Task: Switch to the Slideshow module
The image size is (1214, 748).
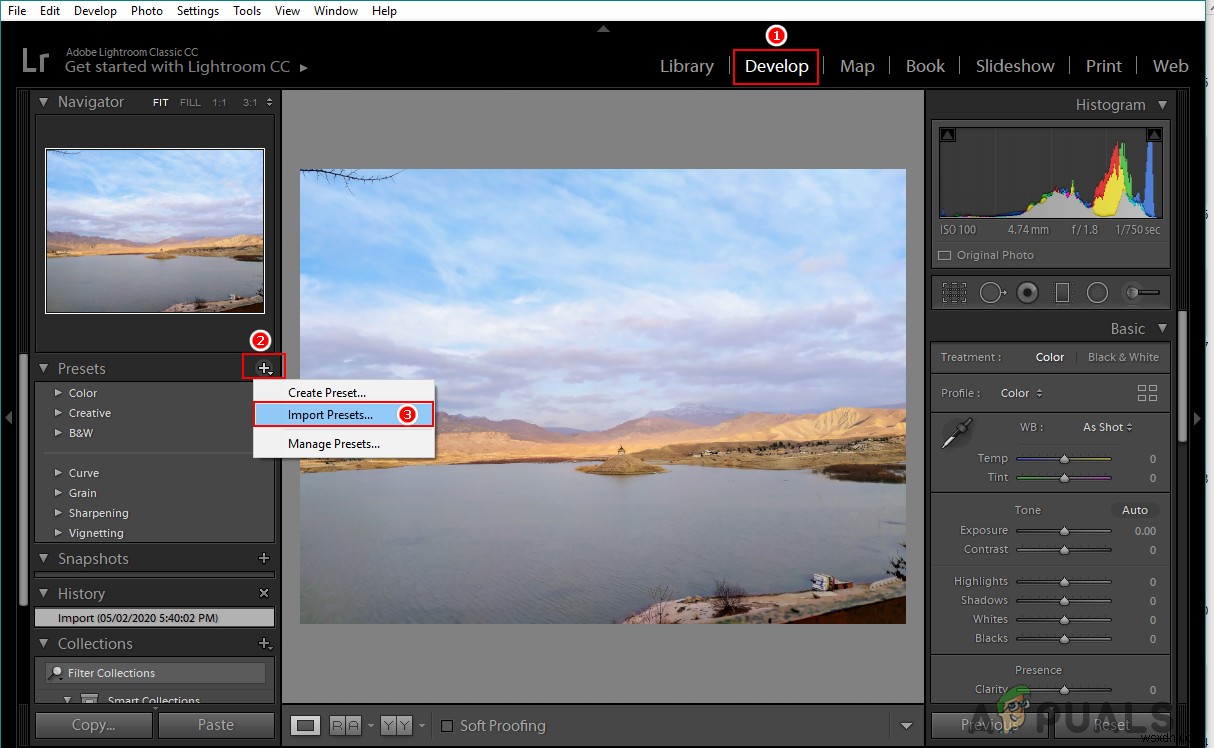Action: coord(1015,66)
